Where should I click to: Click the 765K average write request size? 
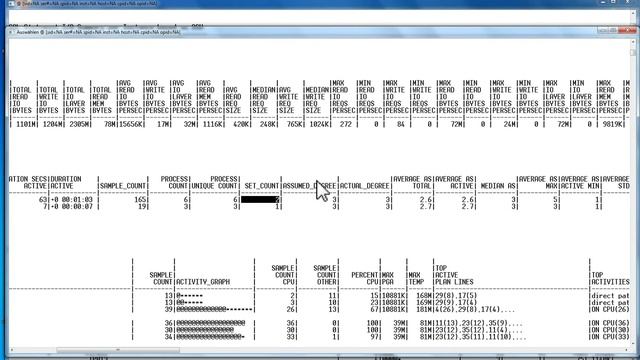pos(294,124)
